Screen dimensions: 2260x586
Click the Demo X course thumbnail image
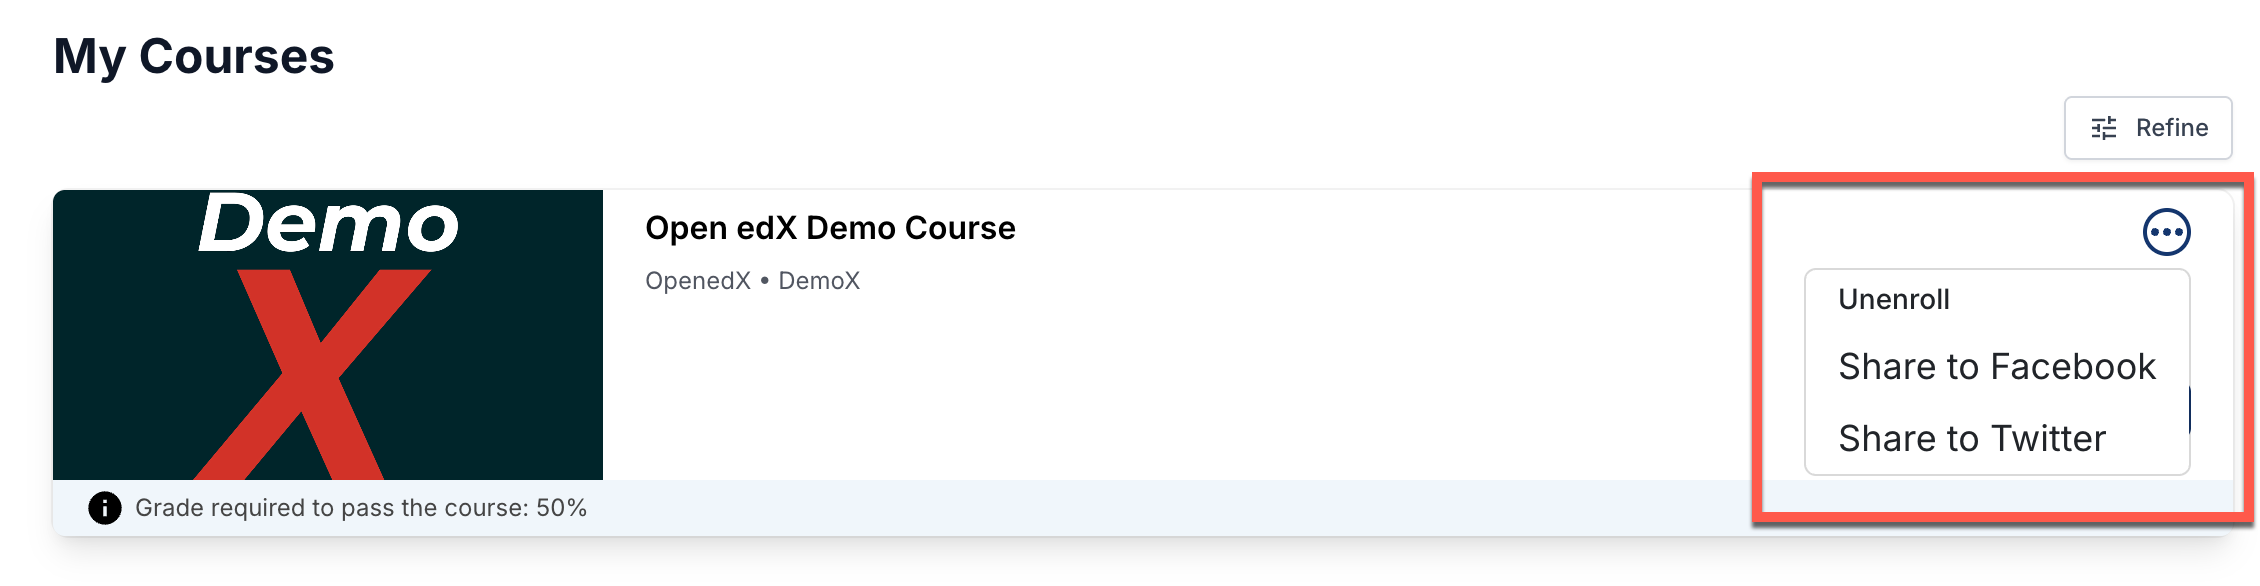[328, 335]
